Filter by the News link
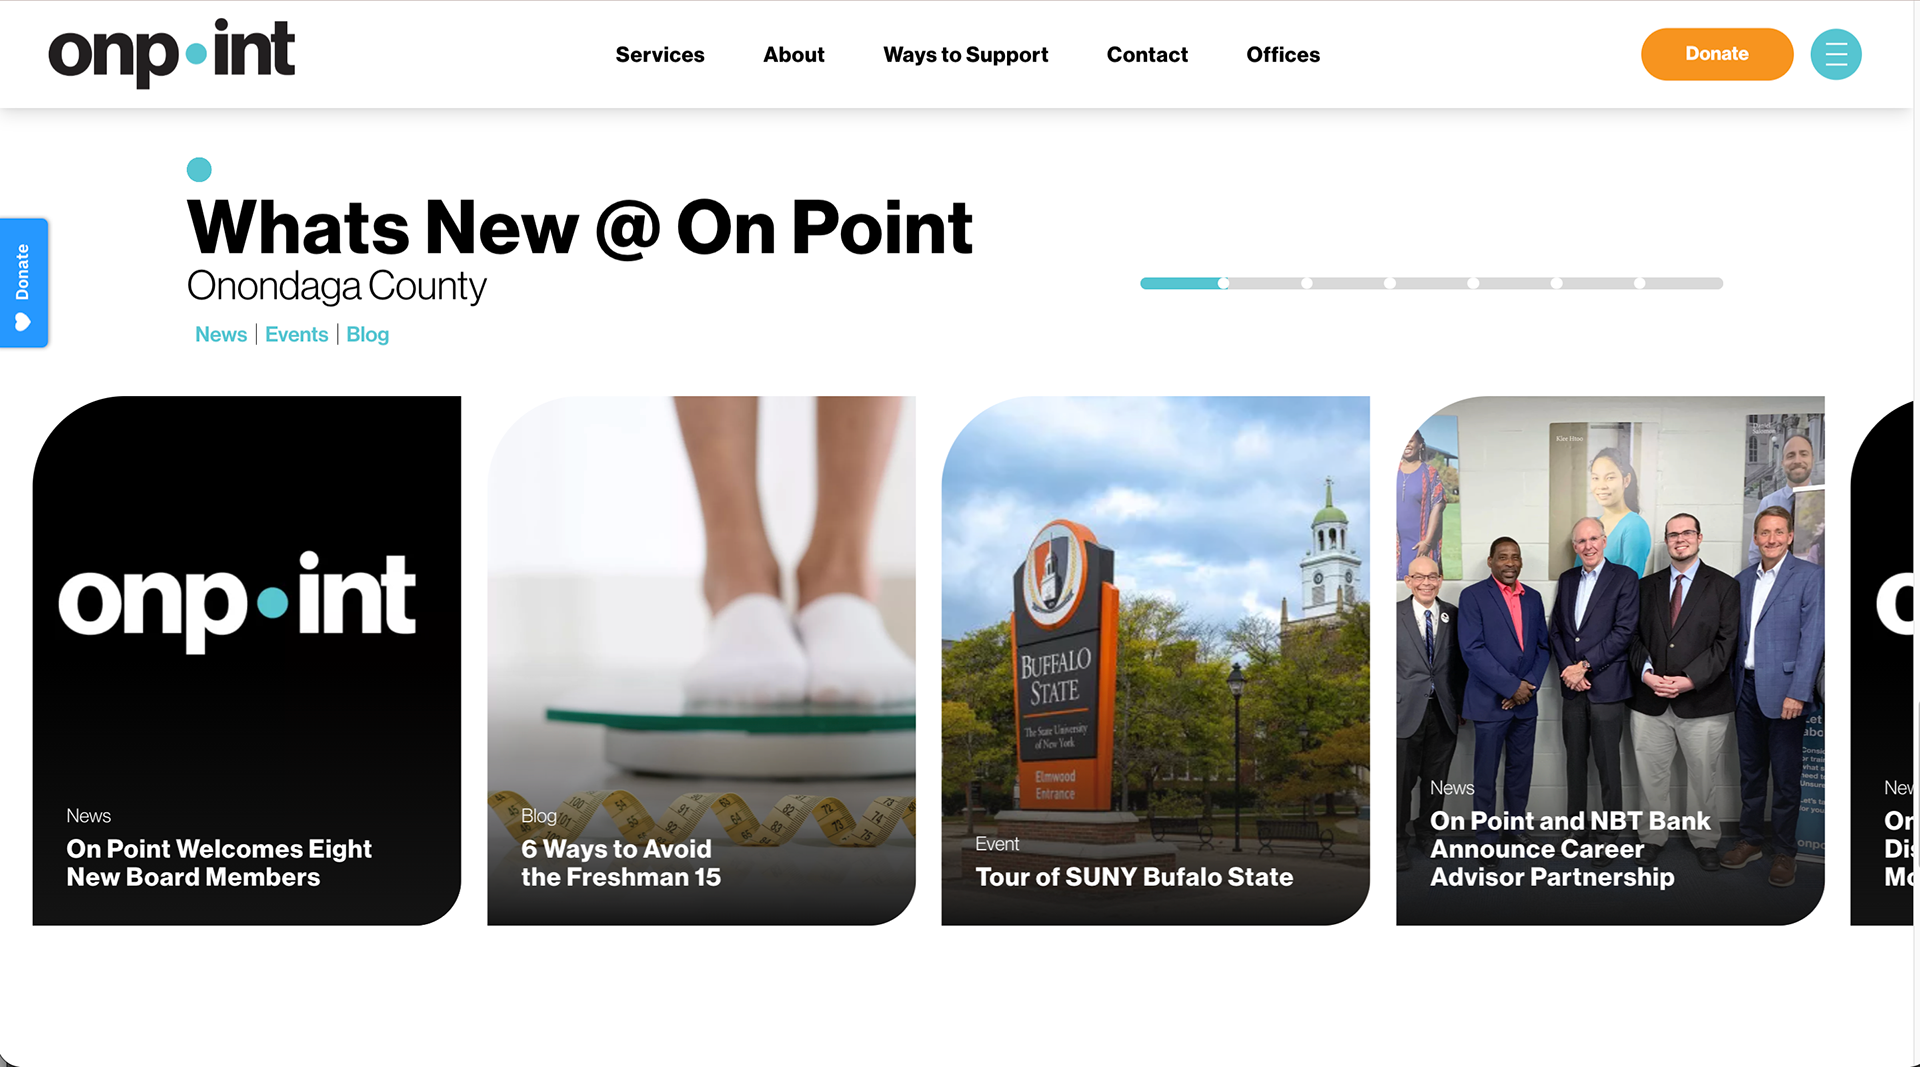This screenshot has width=1920, height=1067. click(221, 334)
